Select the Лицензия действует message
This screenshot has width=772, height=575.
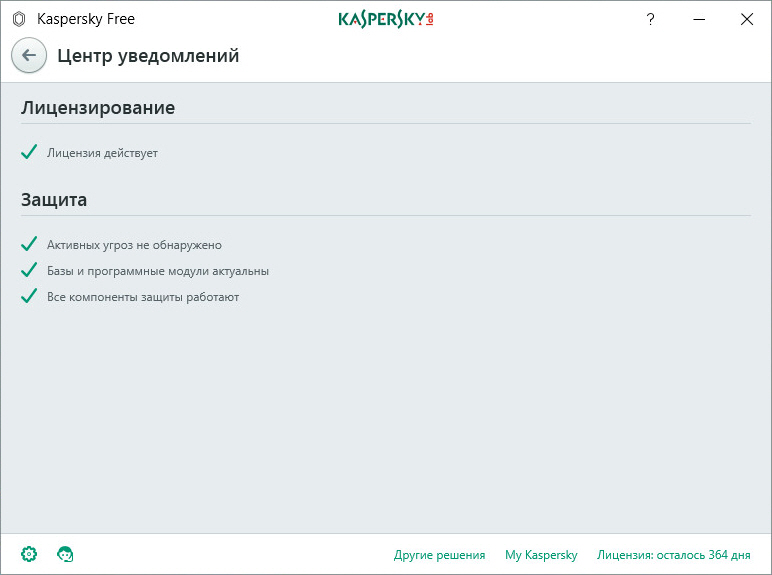[102, 153]
